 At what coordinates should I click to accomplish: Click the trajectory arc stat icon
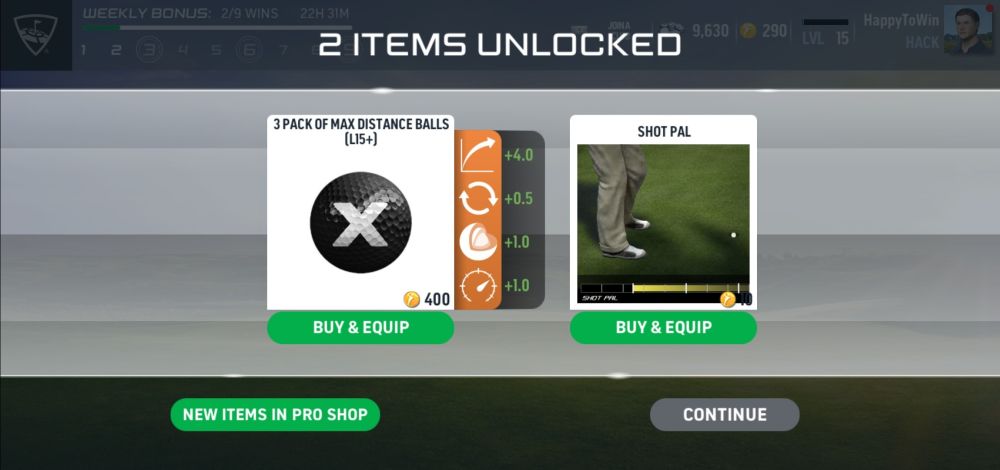coord(478,155)
